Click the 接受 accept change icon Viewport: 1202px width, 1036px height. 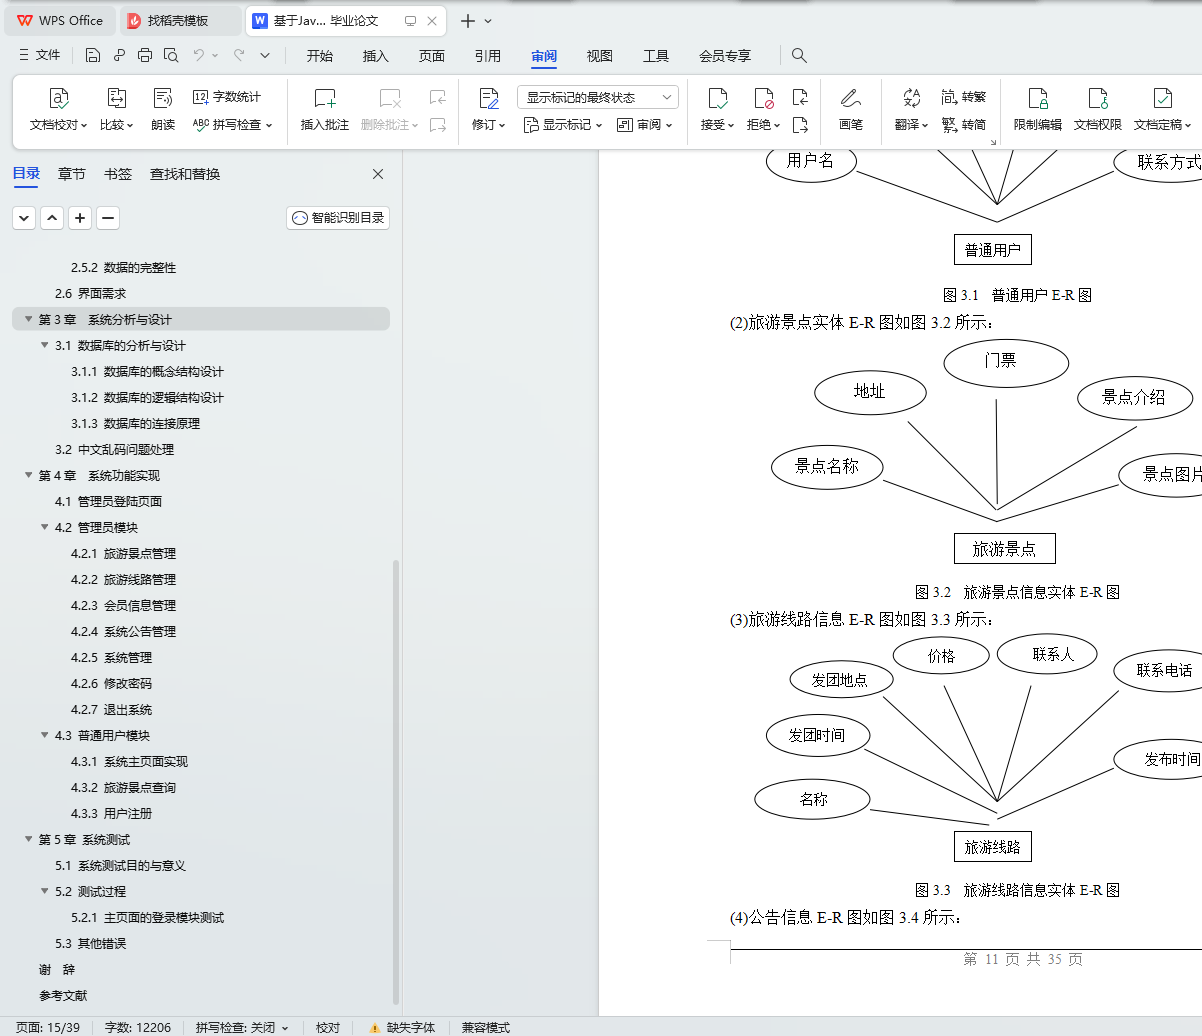[x=717, y=98]
